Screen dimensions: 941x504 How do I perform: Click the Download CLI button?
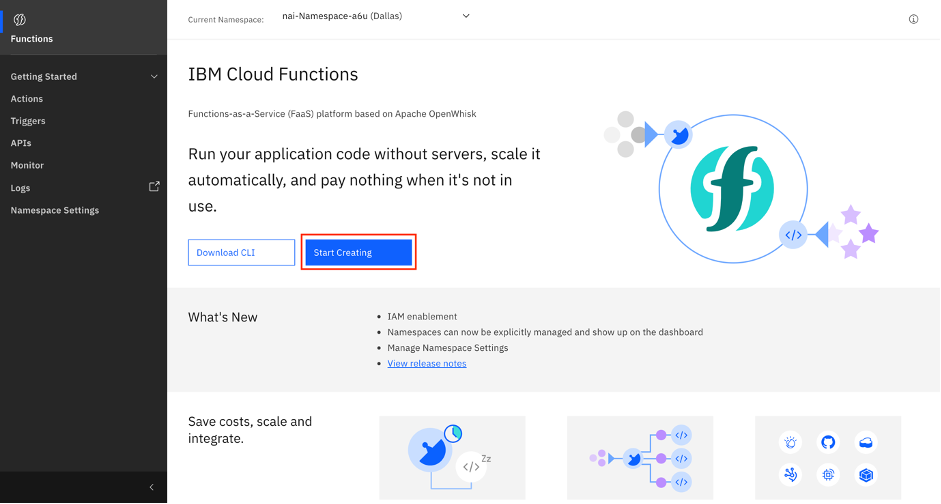click(241, 253)
